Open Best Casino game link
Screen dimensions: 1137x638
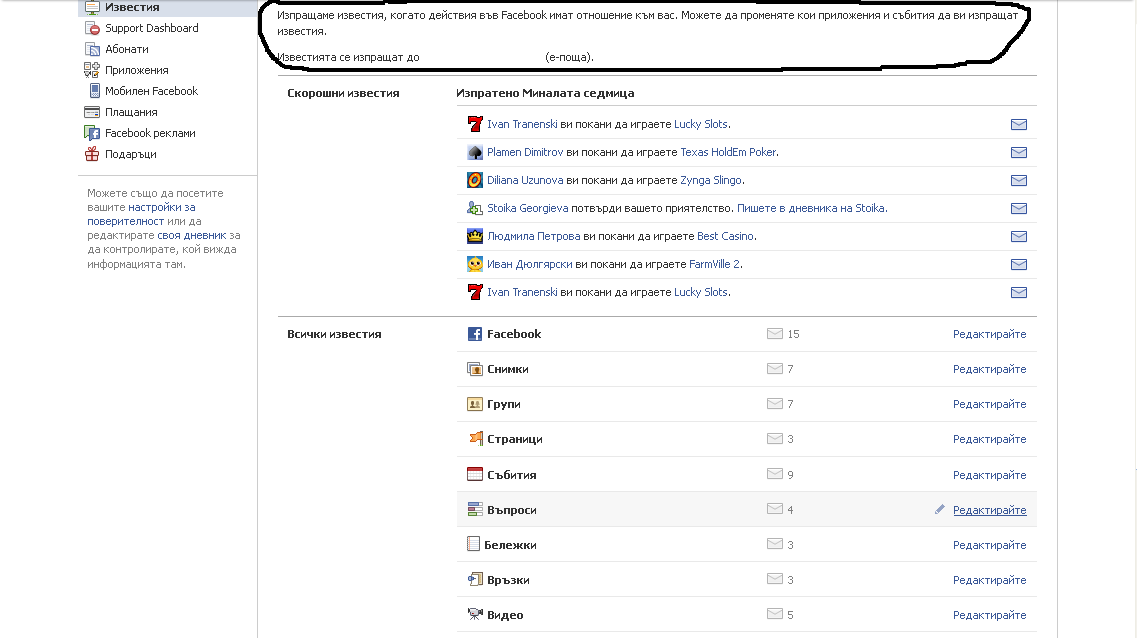tap(725, 236)
